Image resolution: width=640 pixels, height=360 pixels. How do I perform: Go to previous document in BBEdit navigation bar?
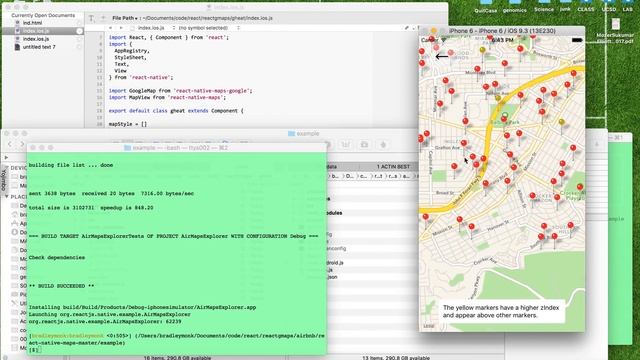click(x=110, y=28)
